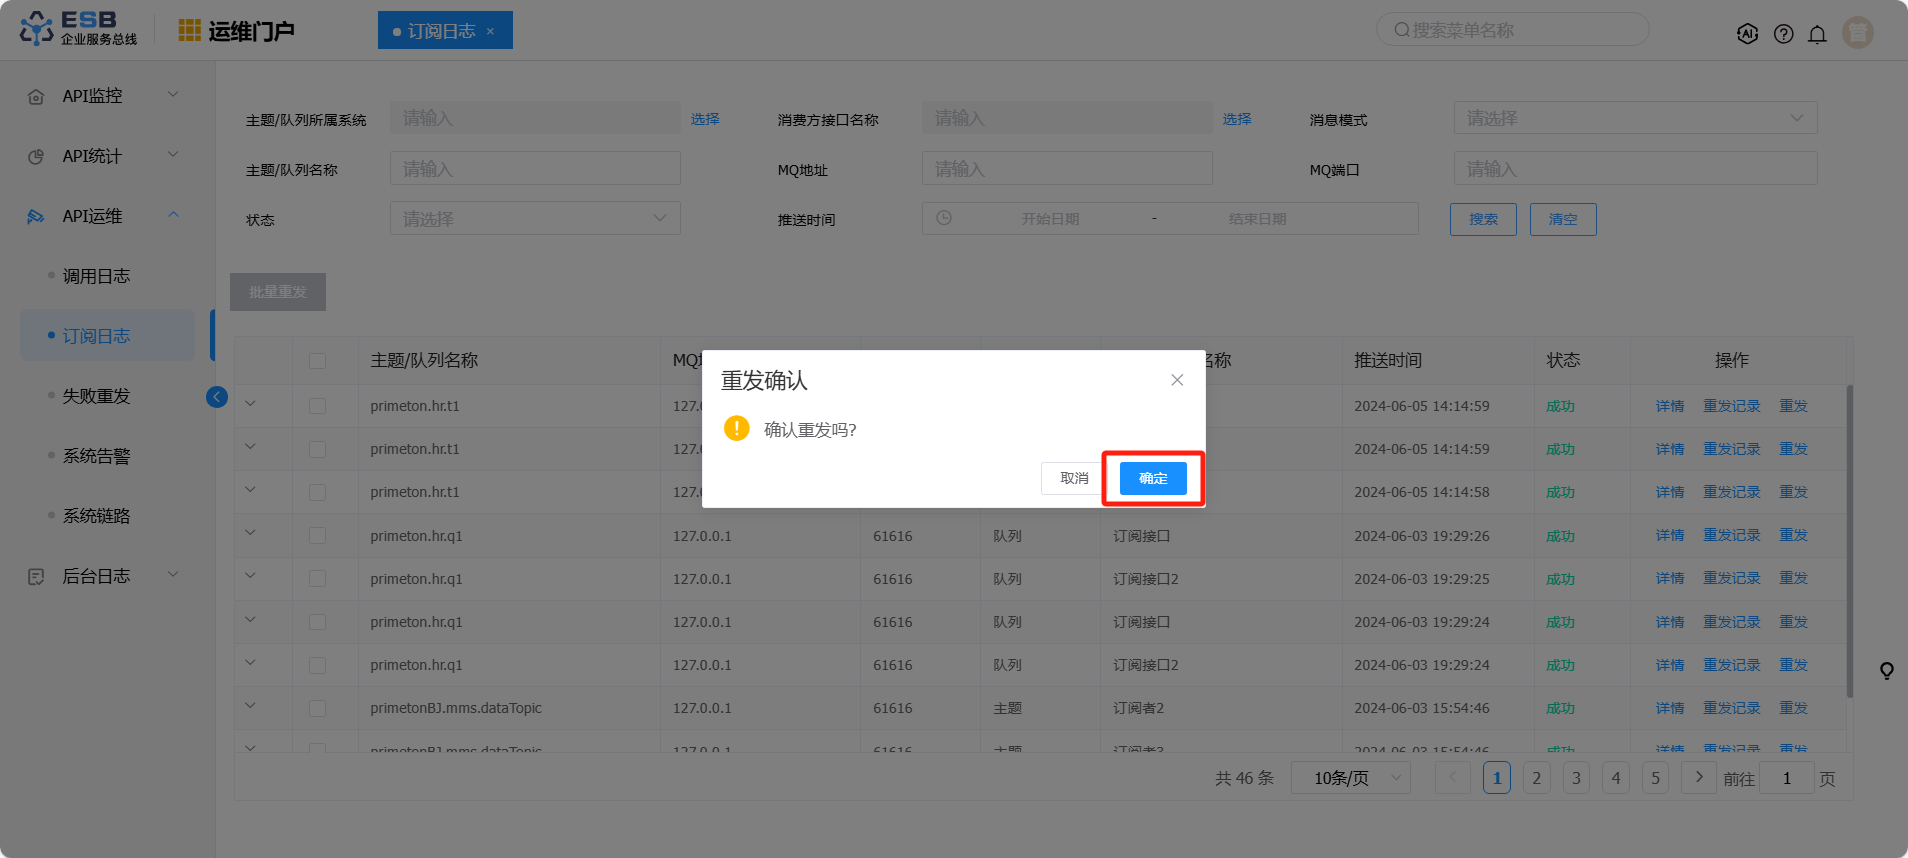This screenshot has width=1908, height=858.
Task: Collapse the sidebar with blue arrow button
Action: click(217, 397)
